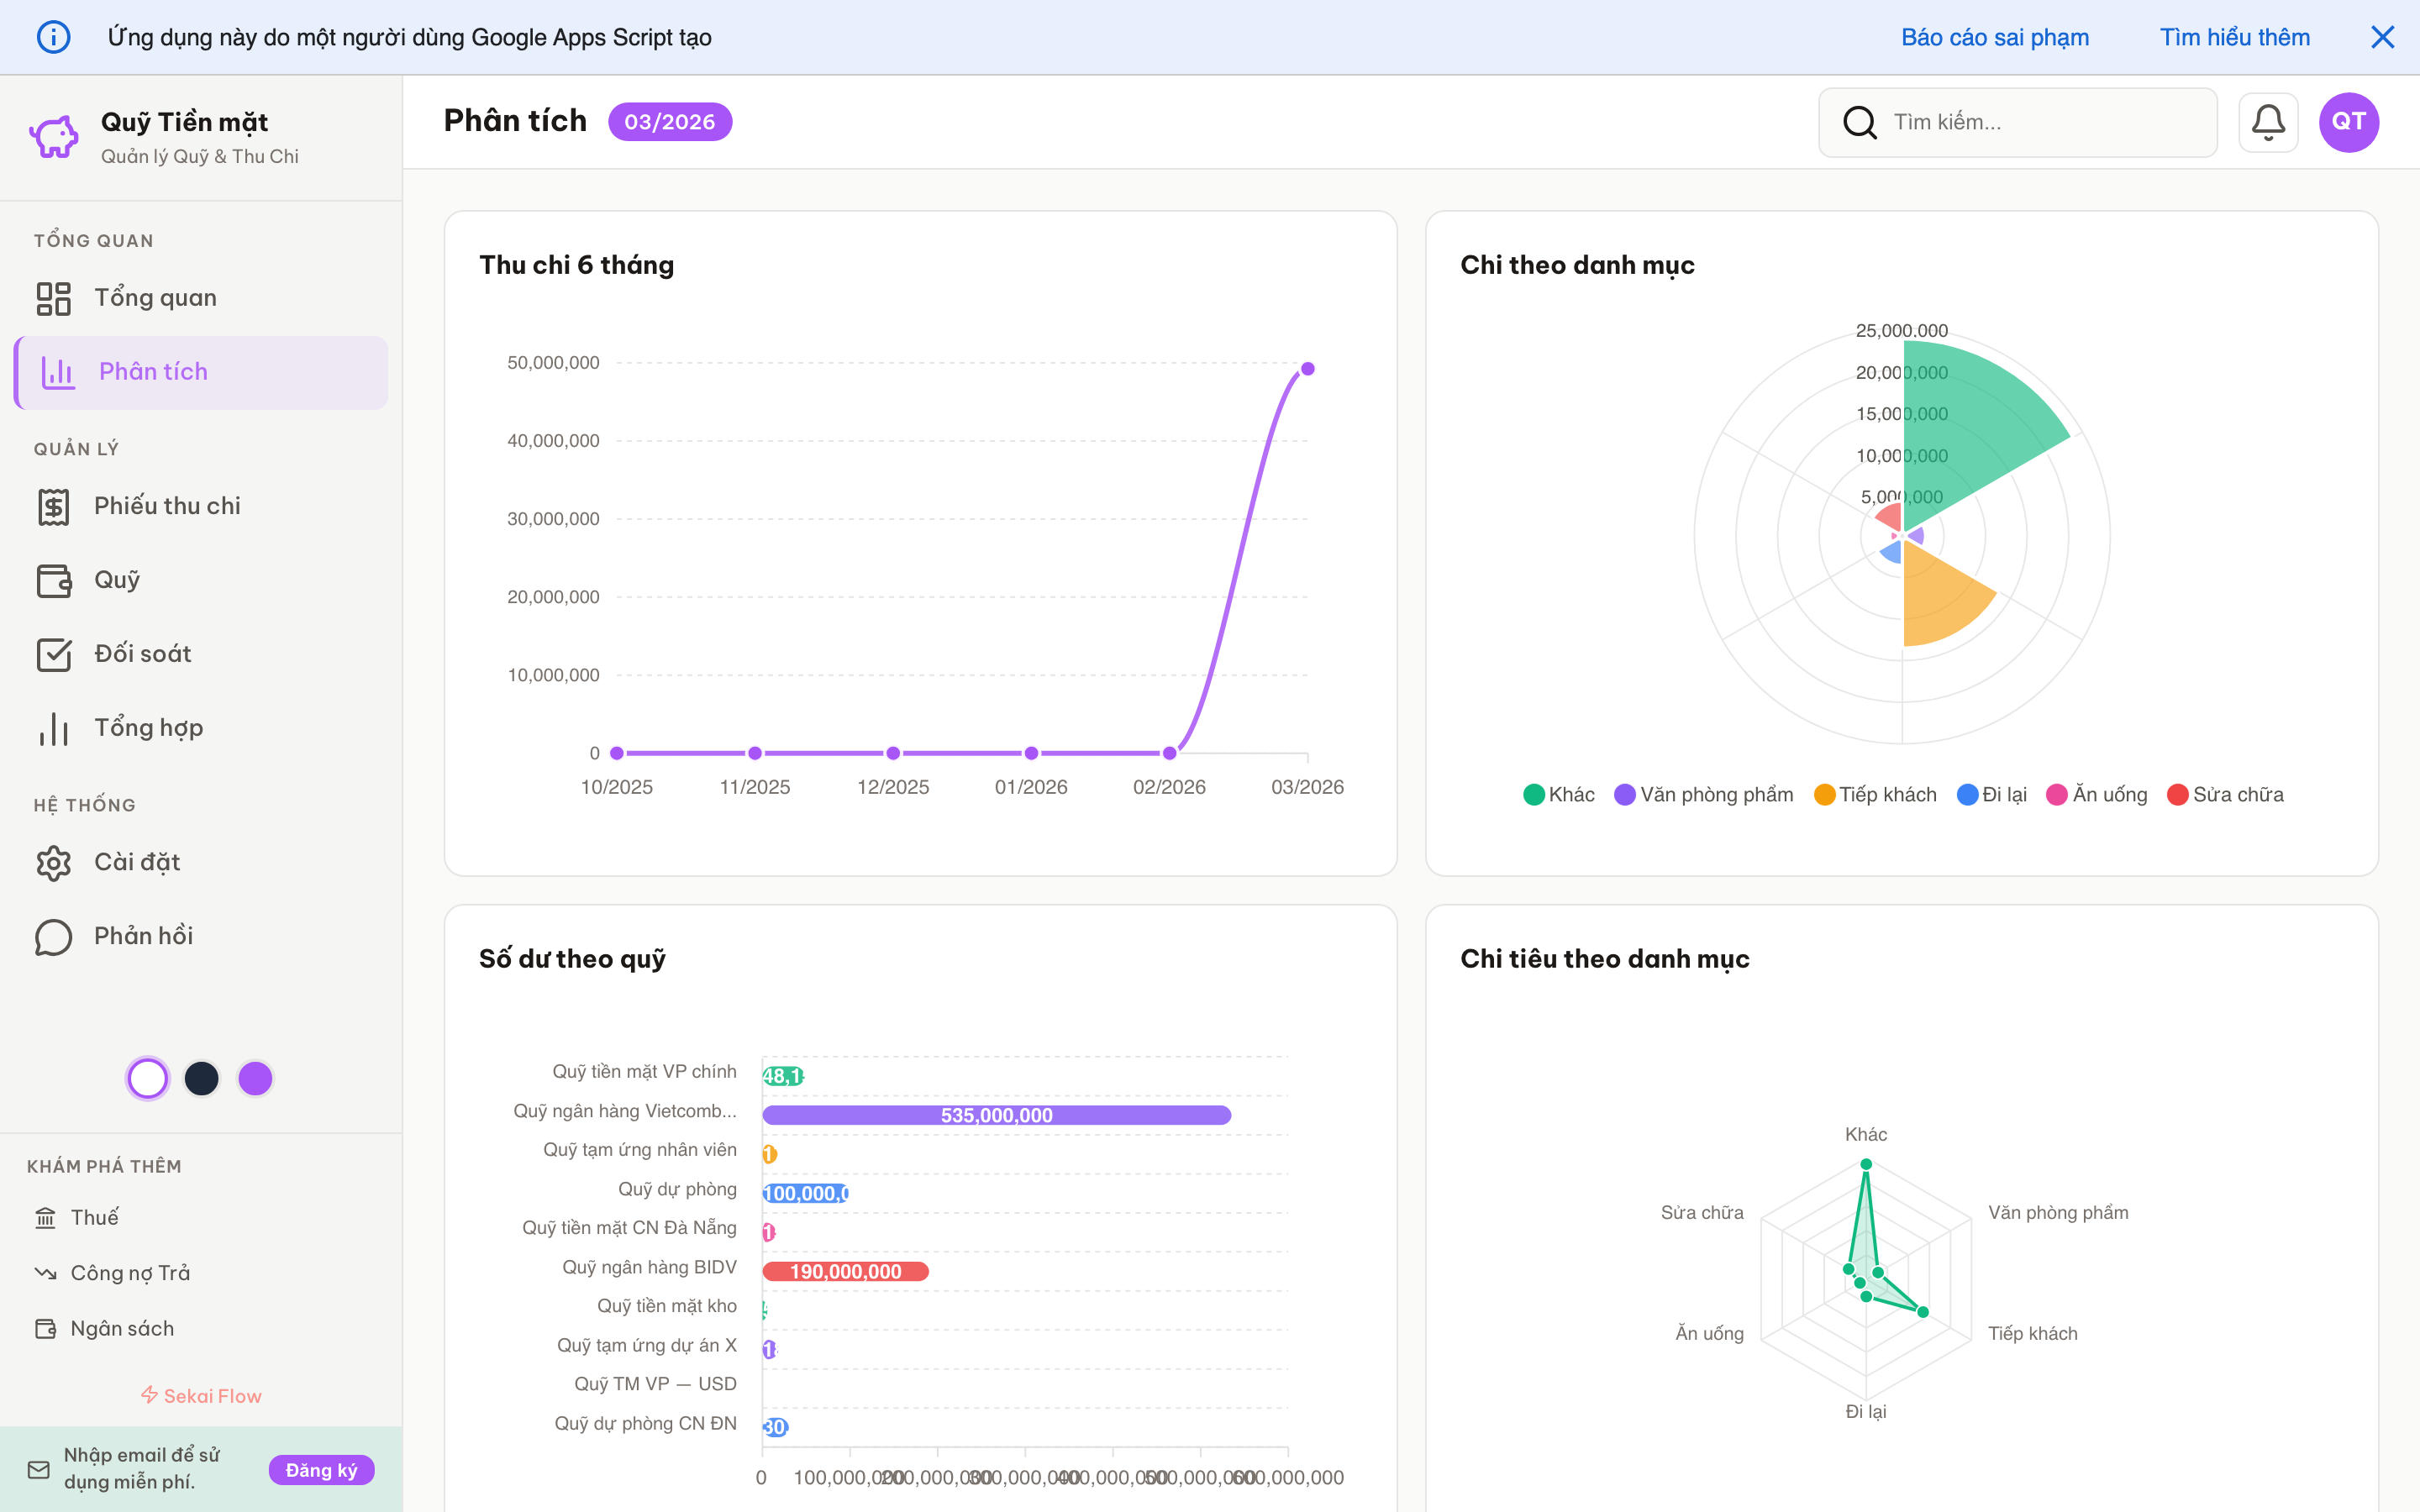
Task: Click the Phản hồi chat bubble icon
Action: pyautogui.click(x=54, y=936)
